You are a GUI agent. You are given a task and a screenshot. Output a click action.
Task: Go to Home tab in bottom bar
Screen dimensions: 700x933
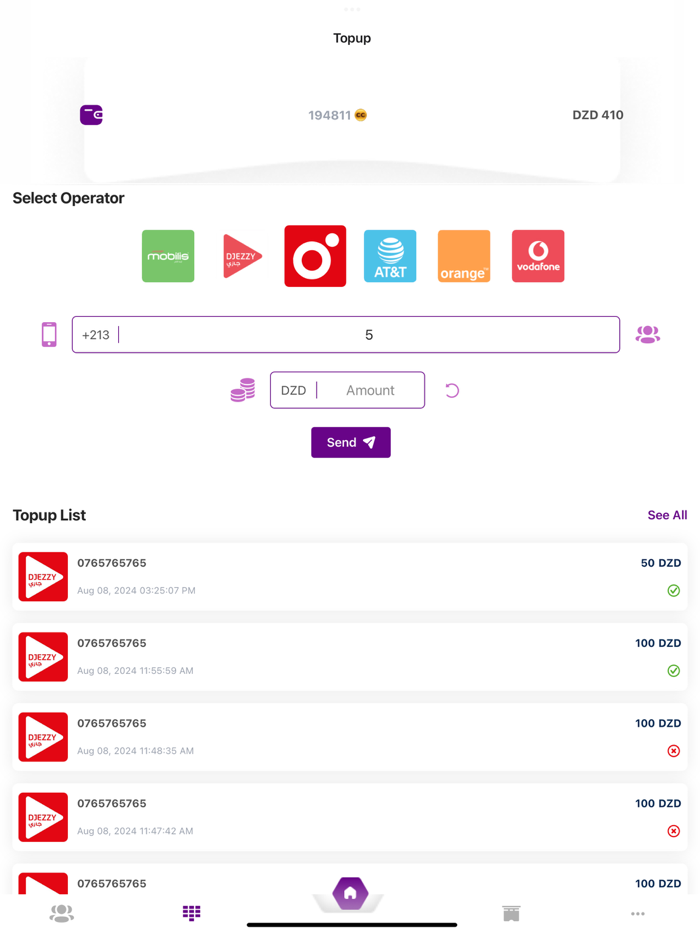click(x=350, y=893)
